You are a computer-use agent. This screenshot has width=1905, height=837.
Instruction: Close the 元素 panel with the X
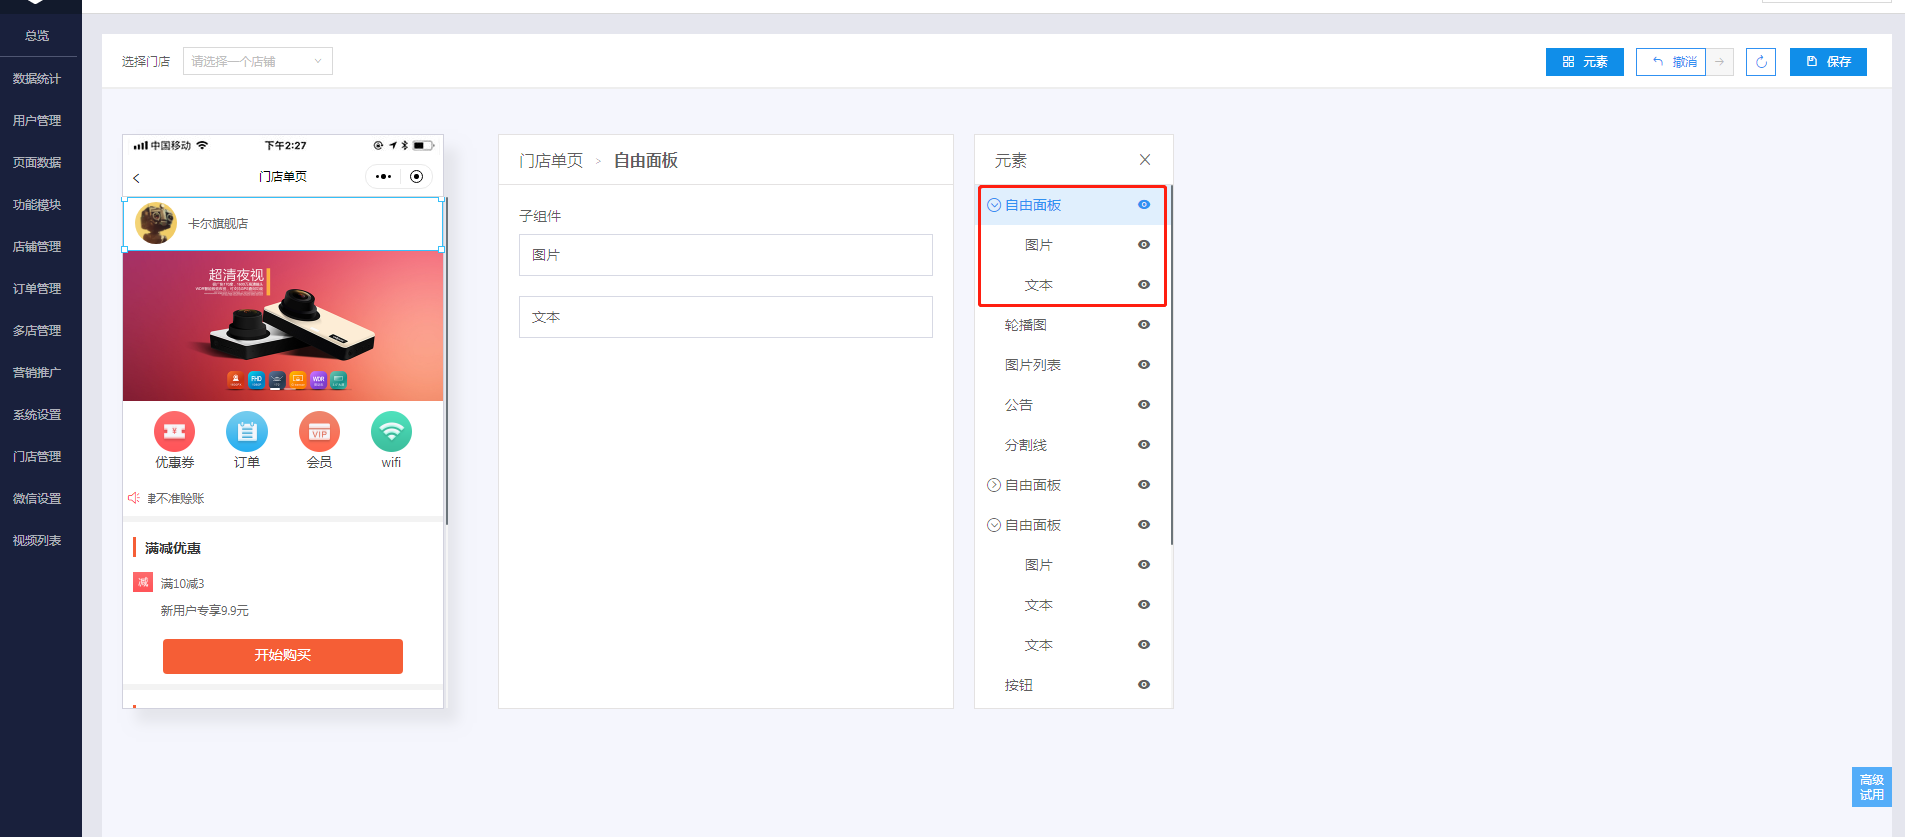[x=1145, y=160]
